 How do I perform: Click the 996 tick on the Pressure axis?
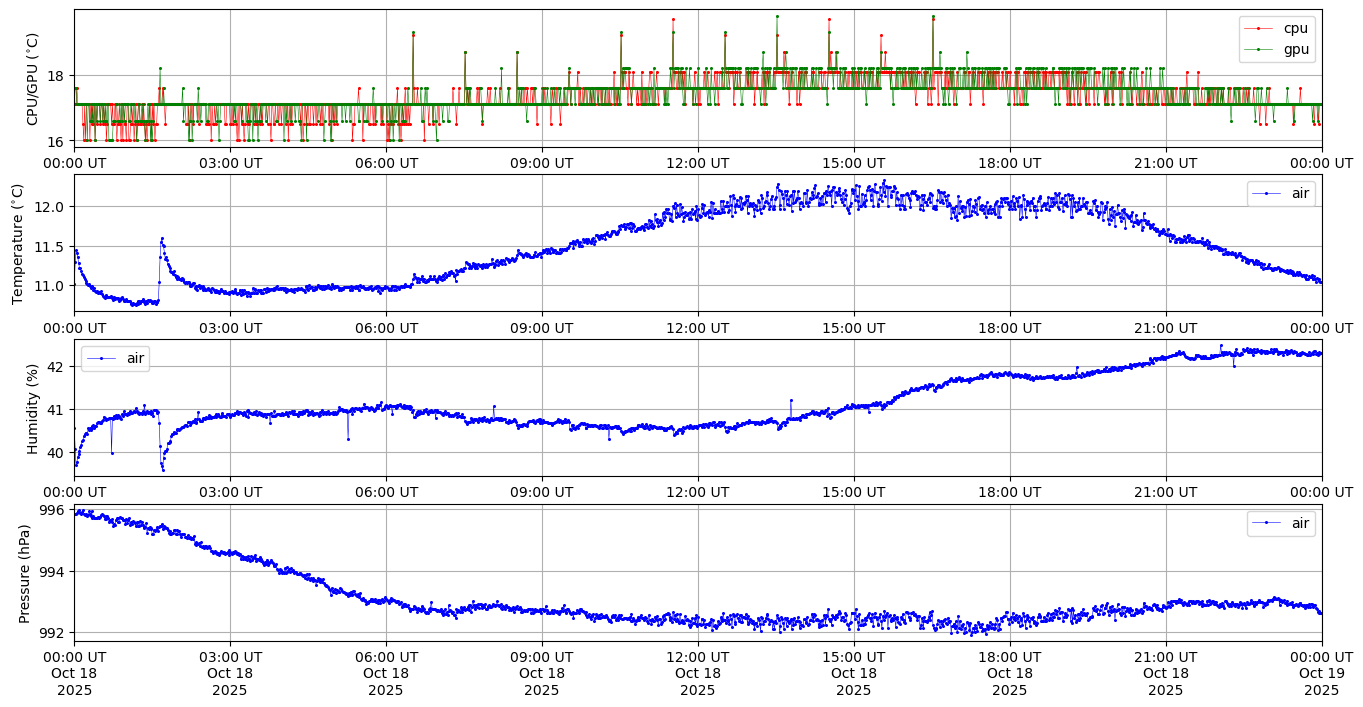[51, 510]
